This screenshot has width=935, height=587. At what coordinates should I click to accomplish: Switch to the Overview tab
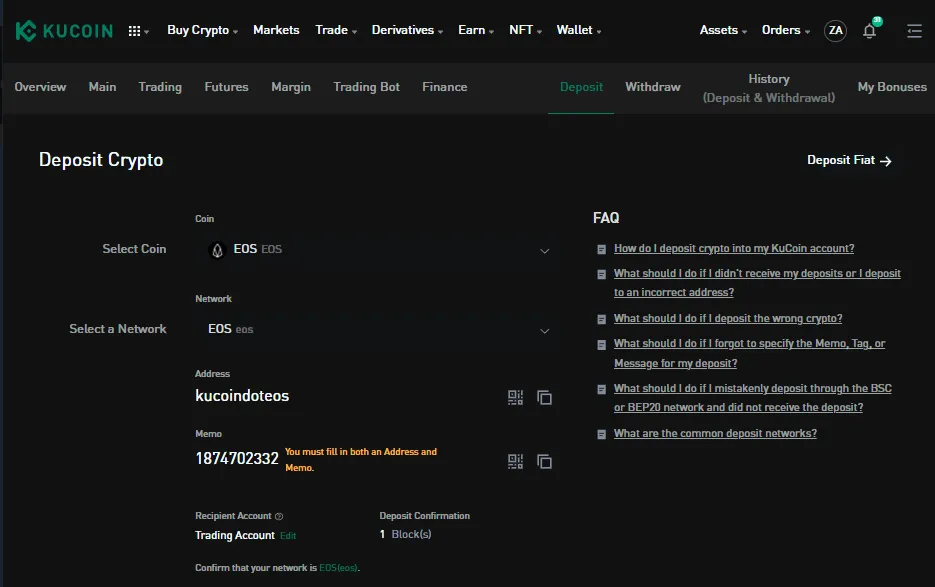tap(40, 87)
